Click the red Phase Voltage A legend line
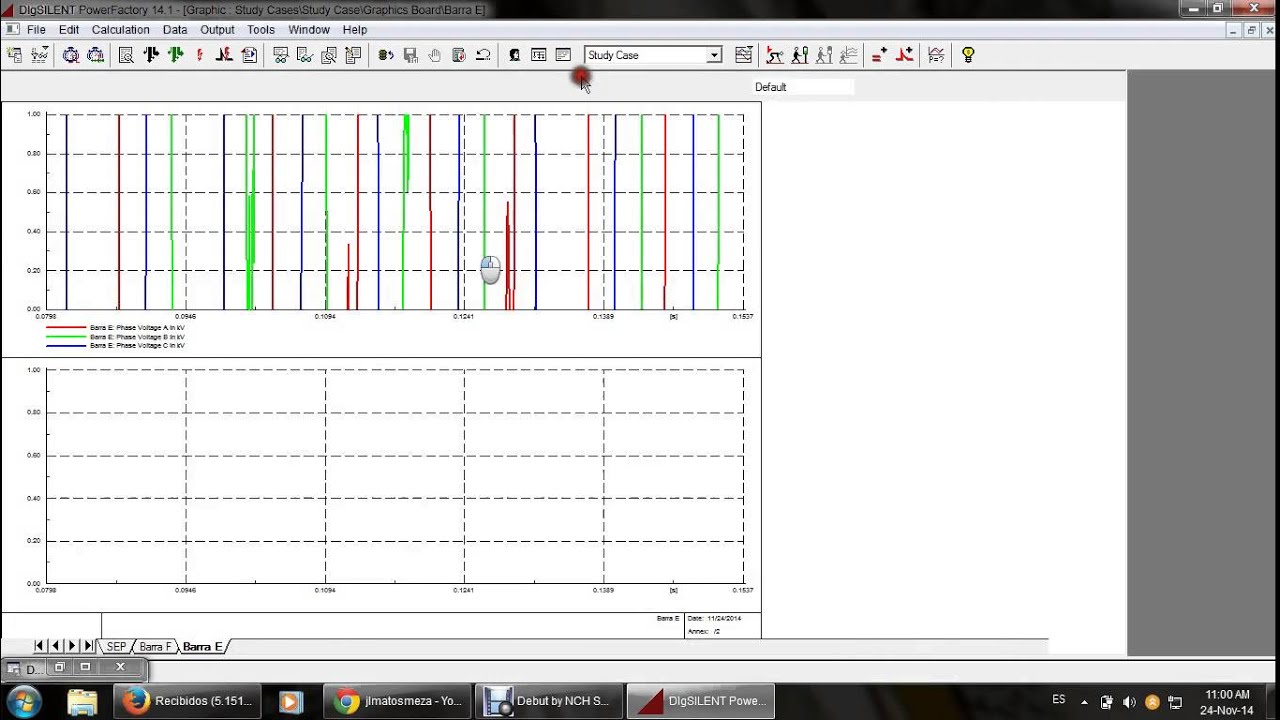 coord(66,328)
